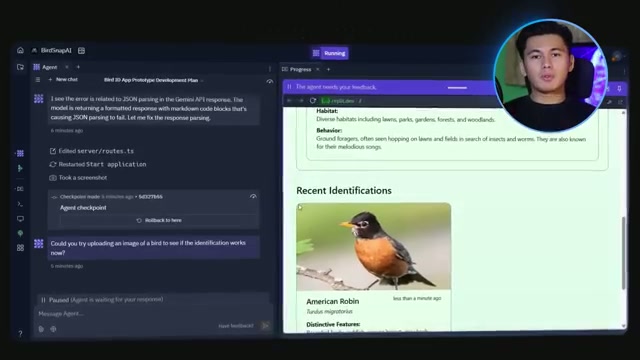Expand the Agent checkpoint preview icon

pyautogui.click(x=253, y=196)
